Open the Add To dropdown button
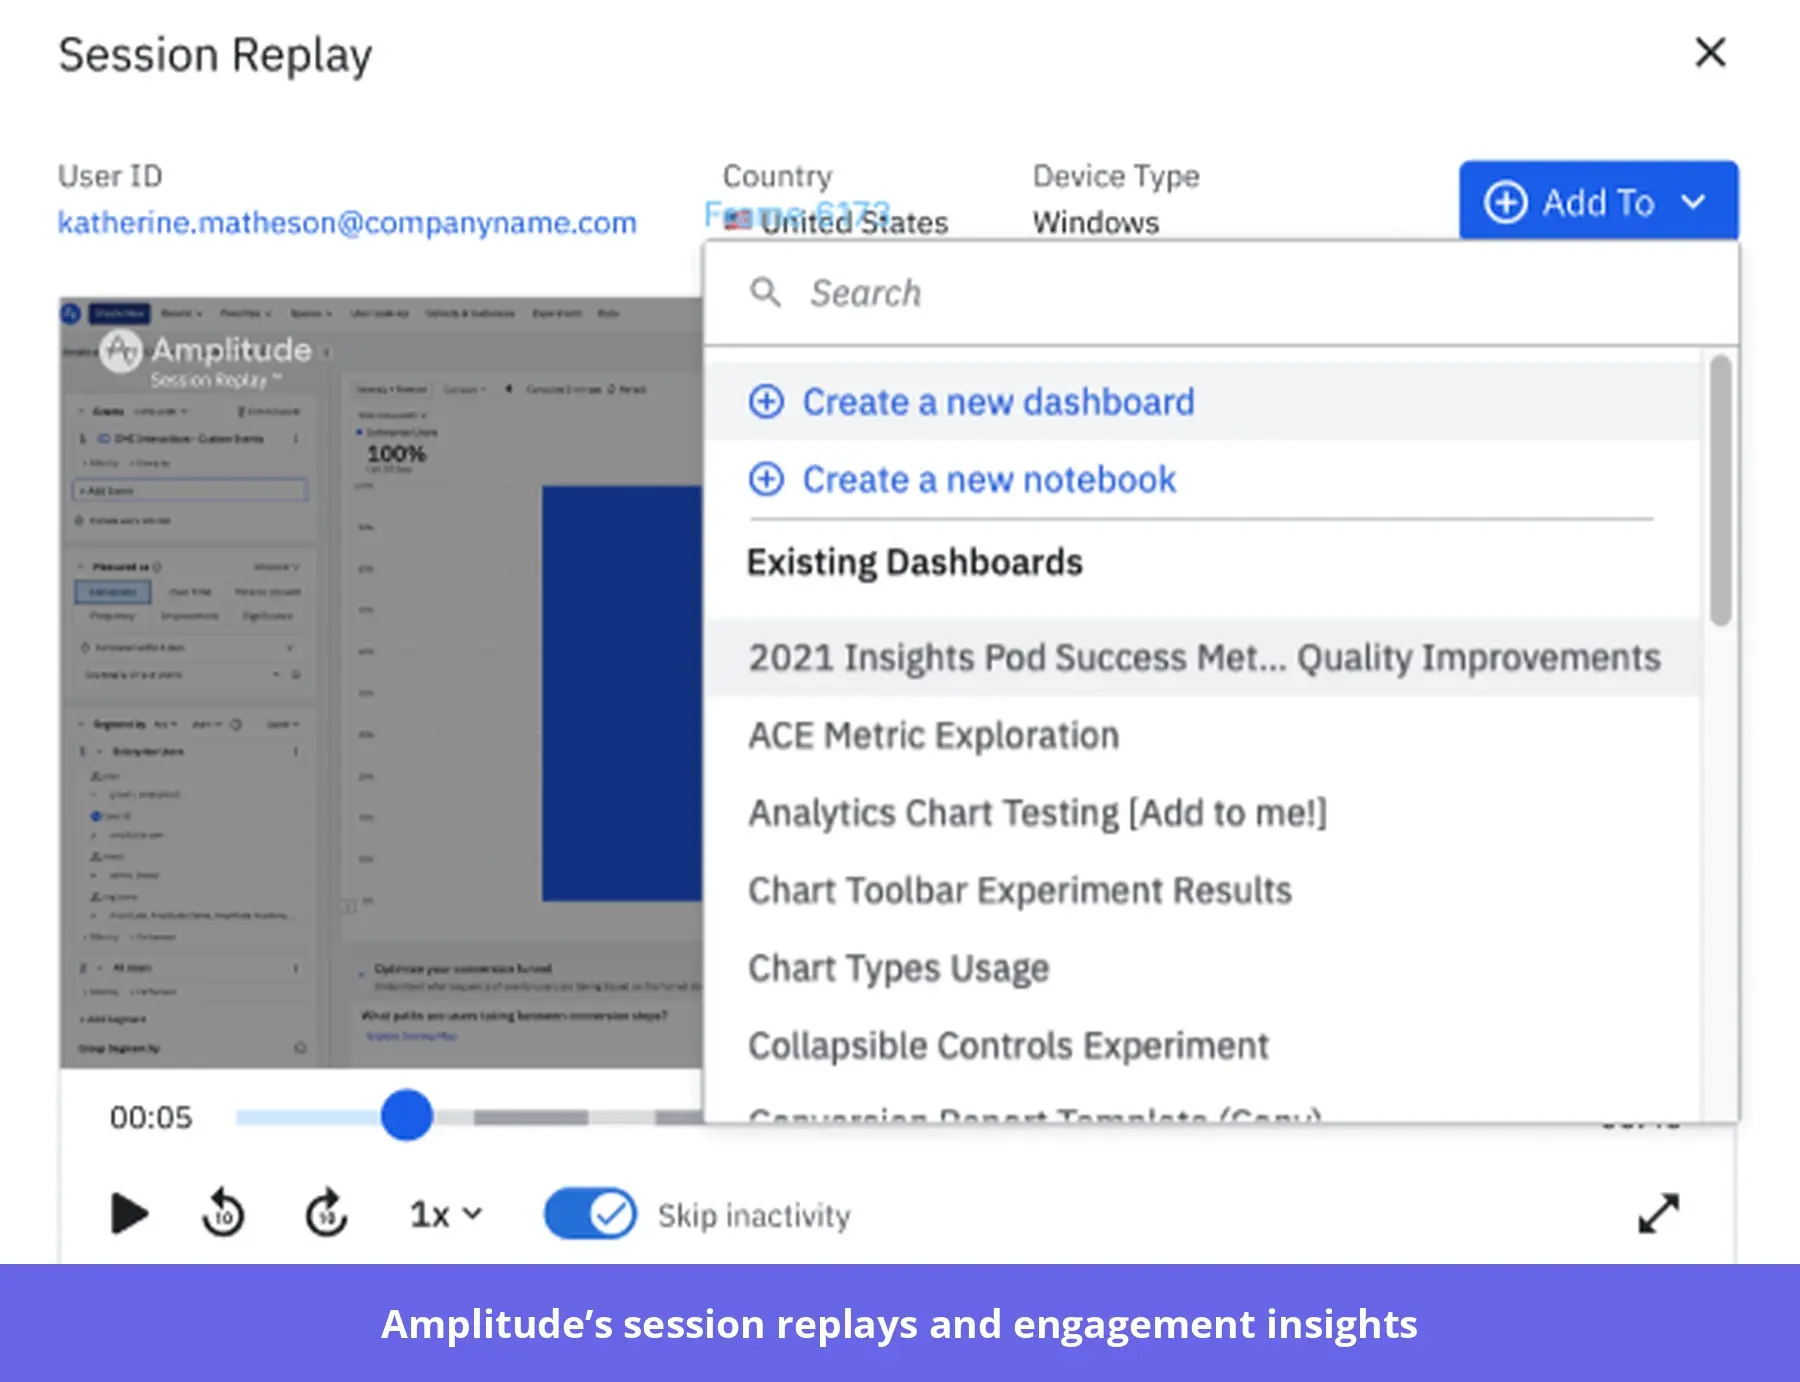1800x1382 pixels. click(x=1598, y=201)
